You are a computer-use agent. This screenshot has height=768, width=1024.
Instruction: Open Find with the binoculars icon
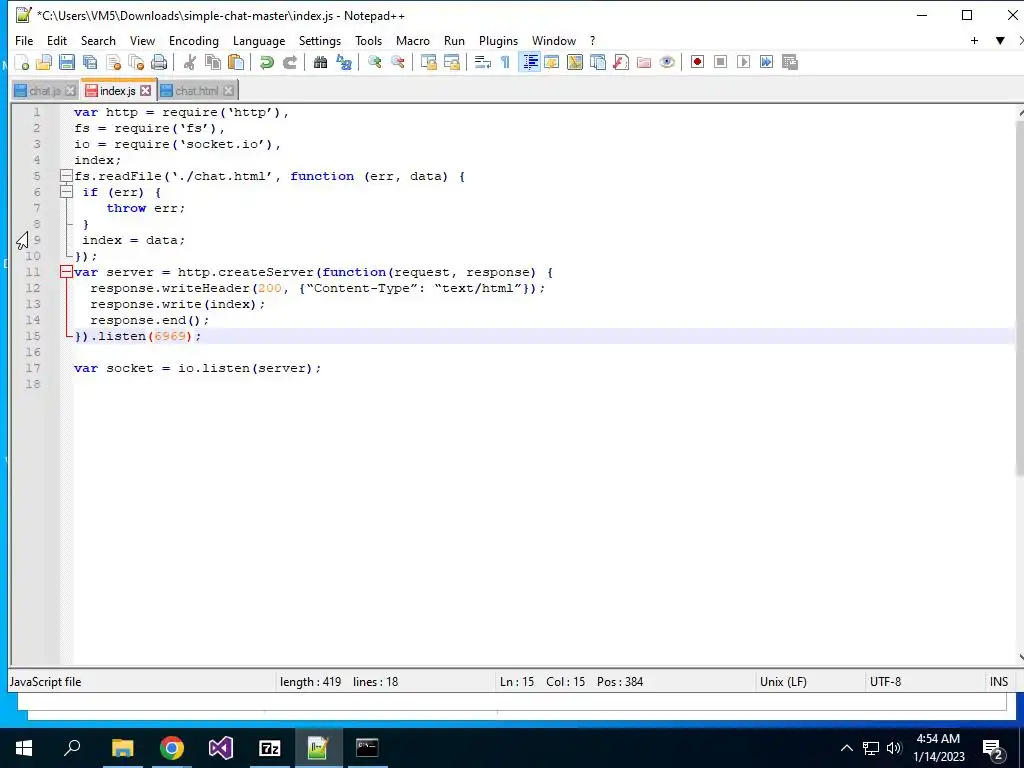pyautogui.click(x=320, y=62)
